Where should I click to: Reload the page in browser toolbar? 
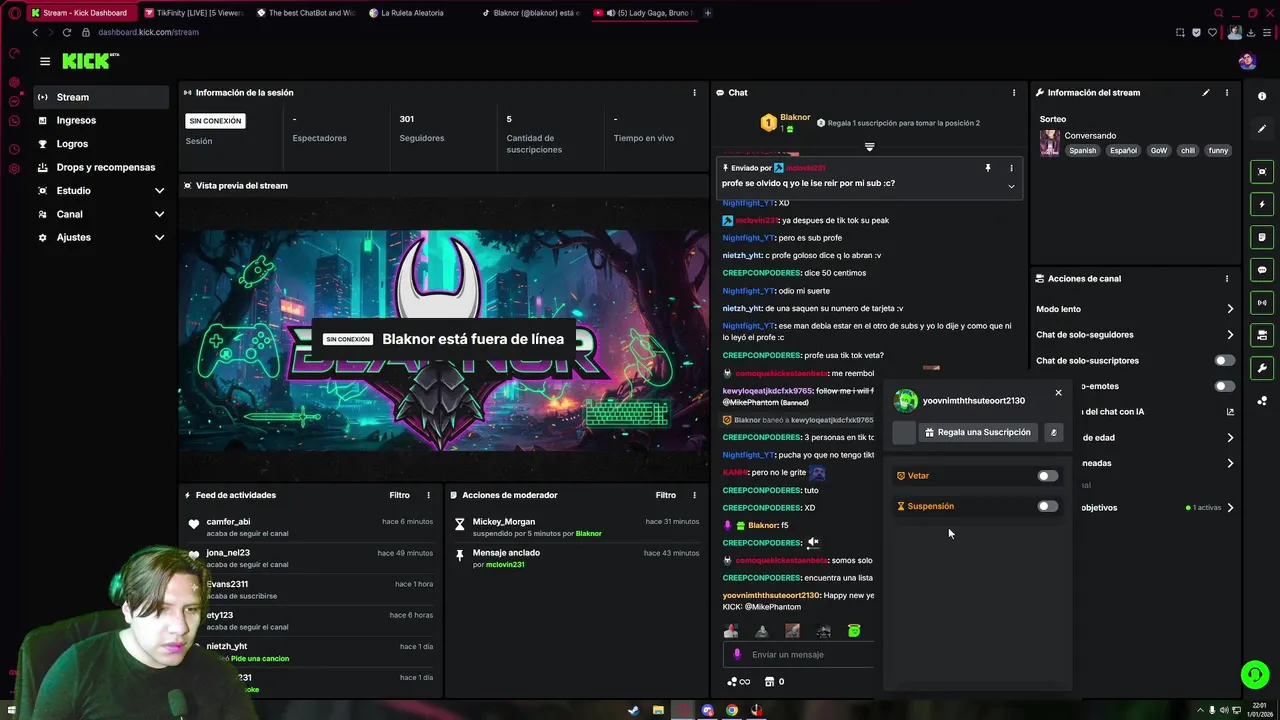[x=67, y=32]
